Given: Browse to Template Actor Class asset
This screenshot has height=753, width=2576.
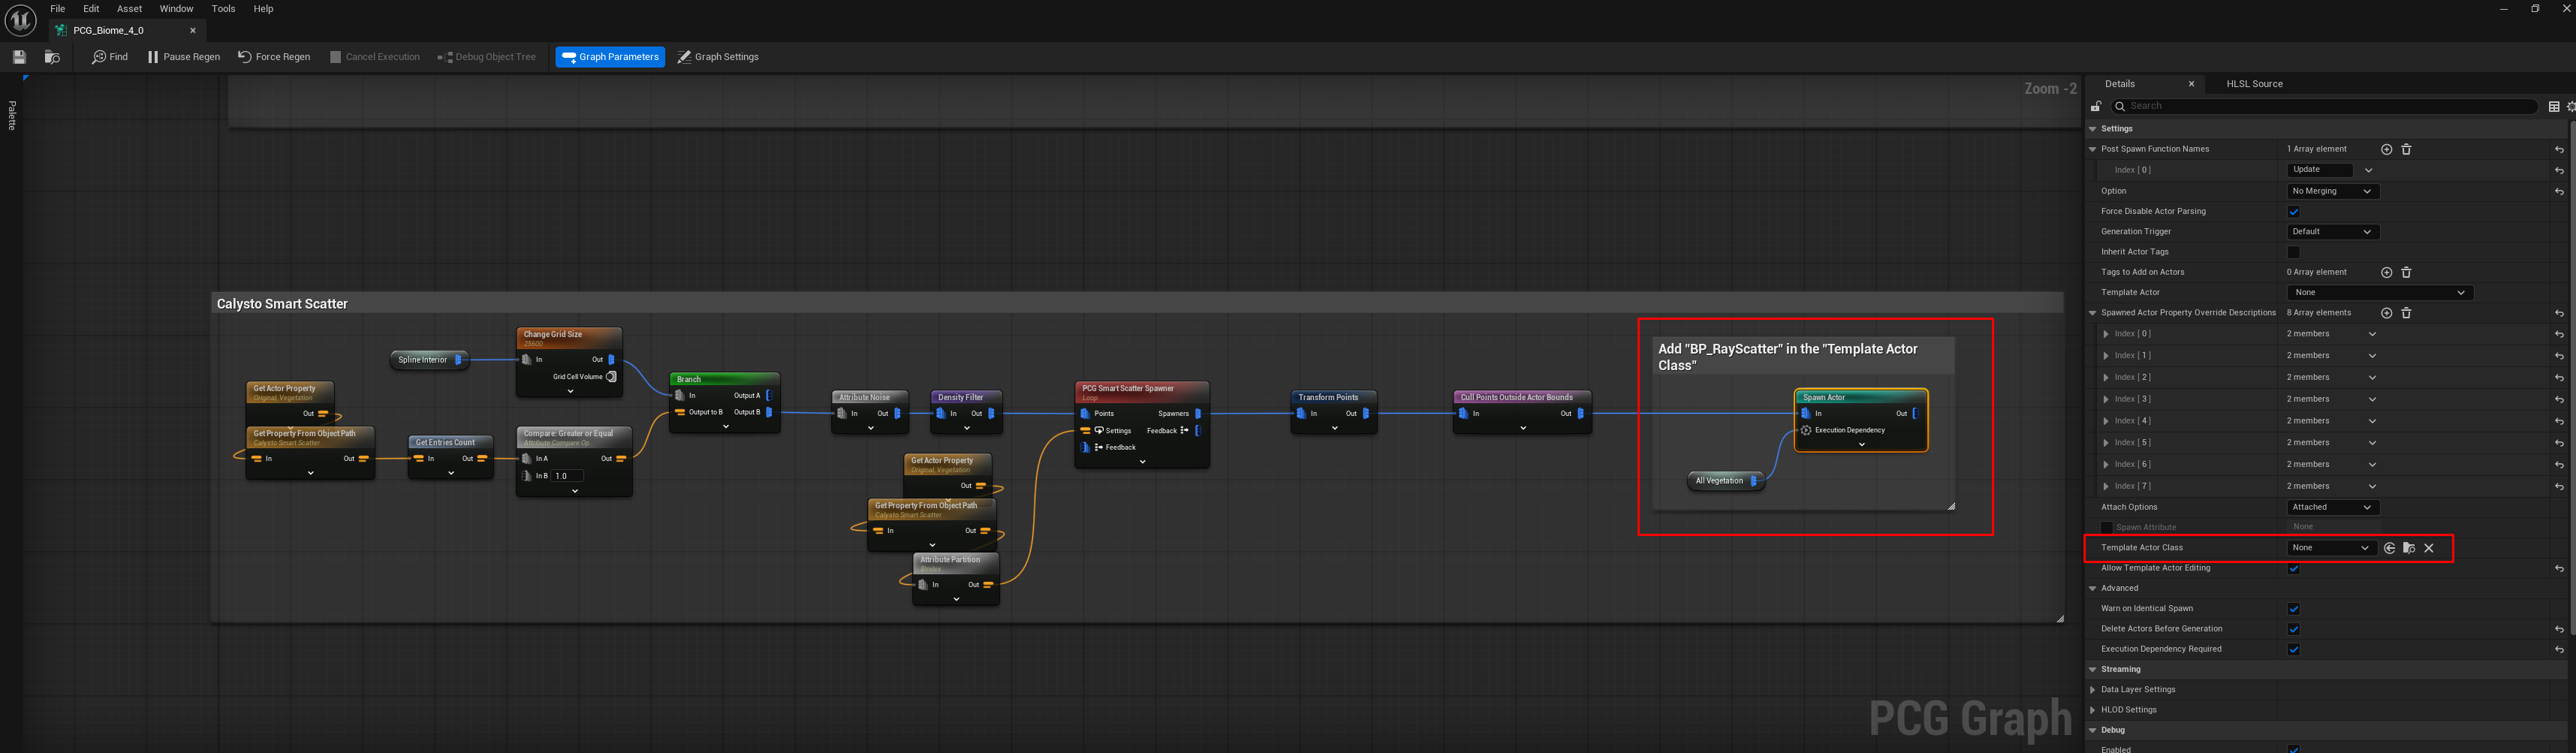Looking at the screenshot, I should point(2409,548).
